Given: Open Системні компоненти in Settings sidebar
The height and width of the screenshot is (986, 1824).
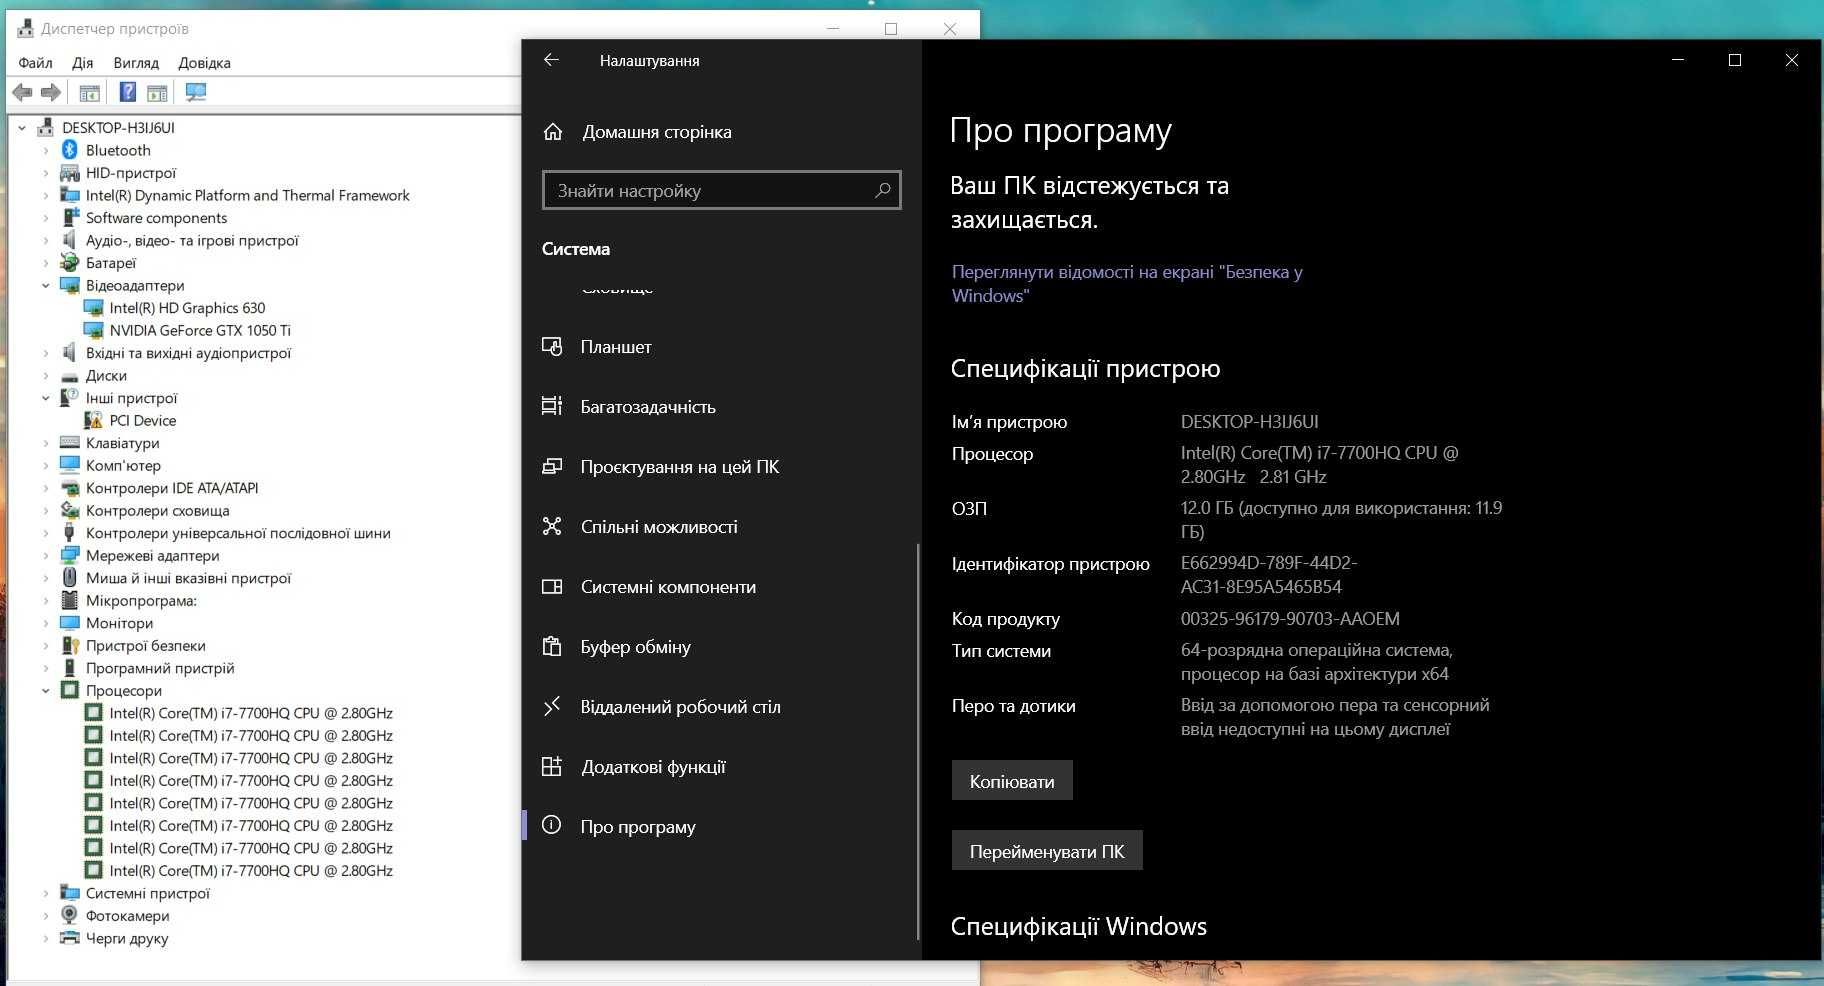Looking at the screenshot, I should point(668,586).
